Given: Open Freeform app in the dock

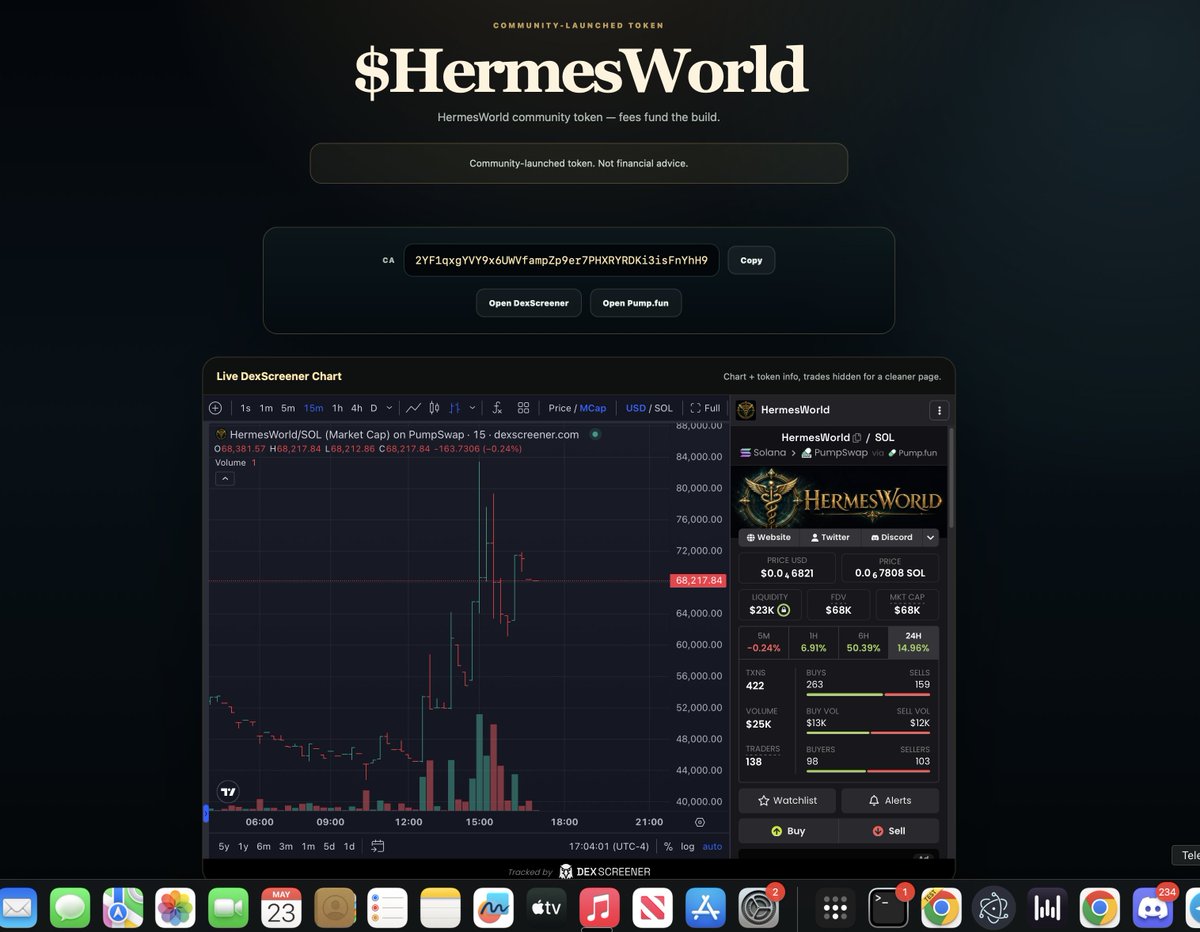Looking at the screenshot, I should tap(493, 907).
